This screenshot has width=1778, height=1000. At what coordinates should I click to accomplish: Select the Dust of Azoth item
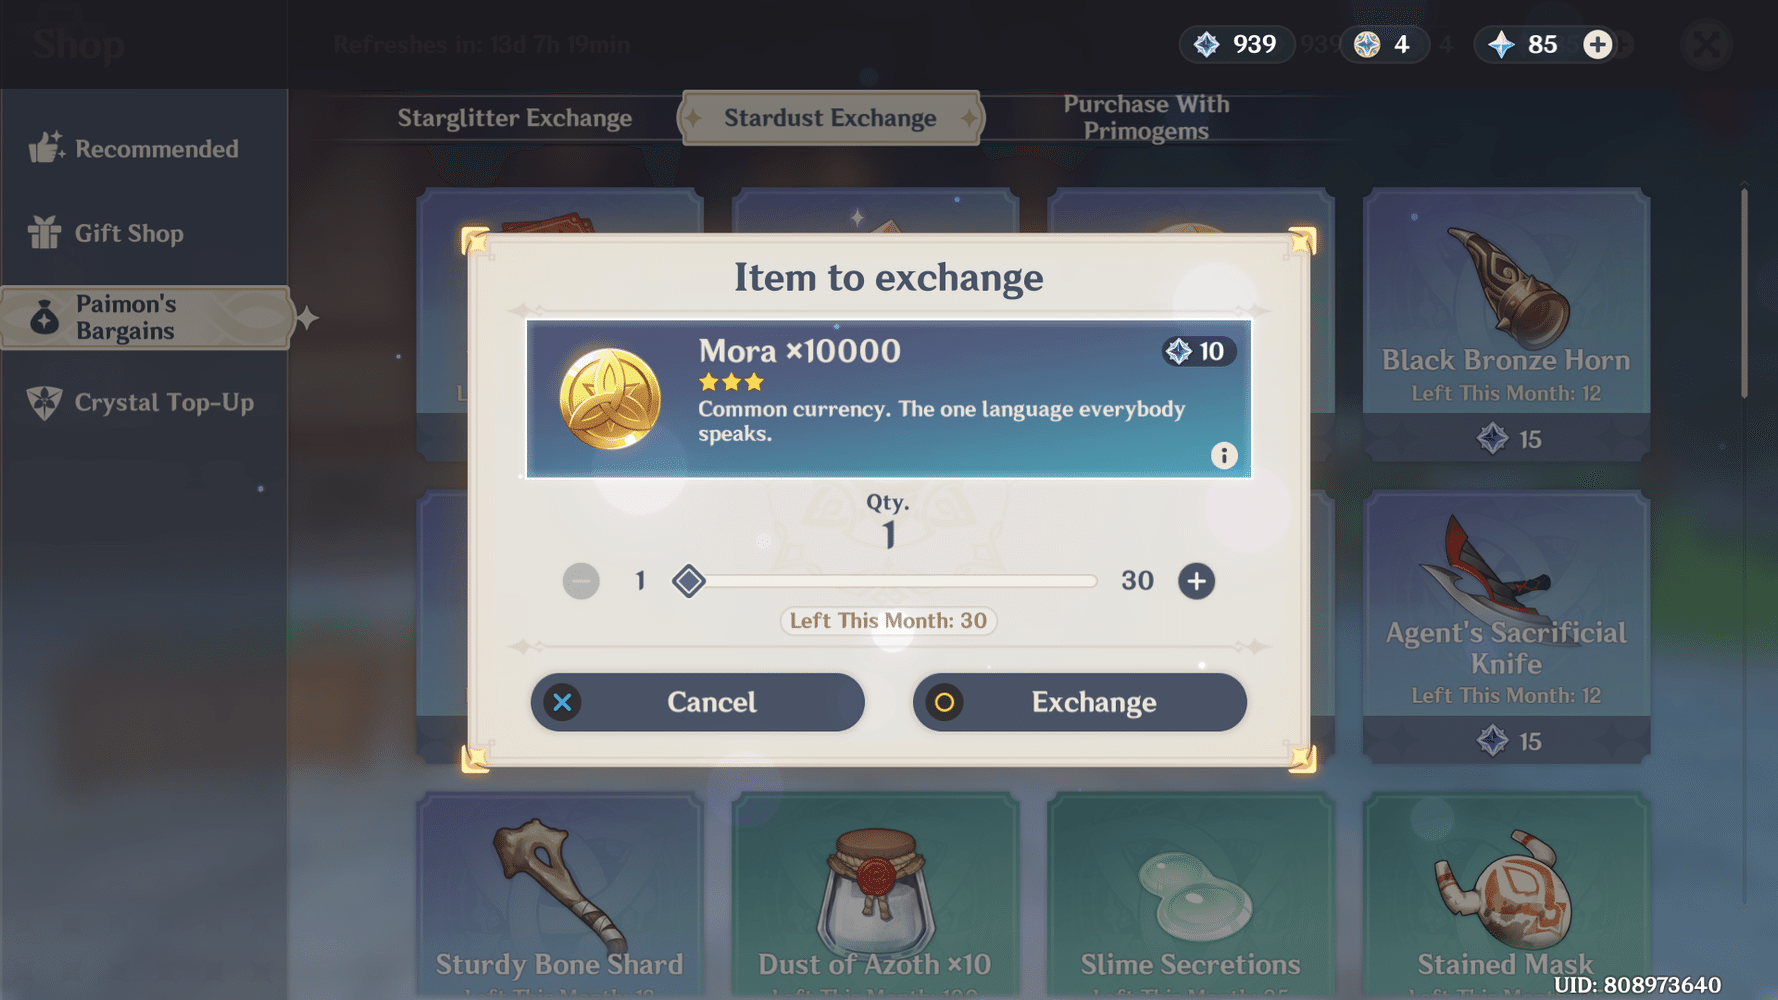[x=875, y=895]
